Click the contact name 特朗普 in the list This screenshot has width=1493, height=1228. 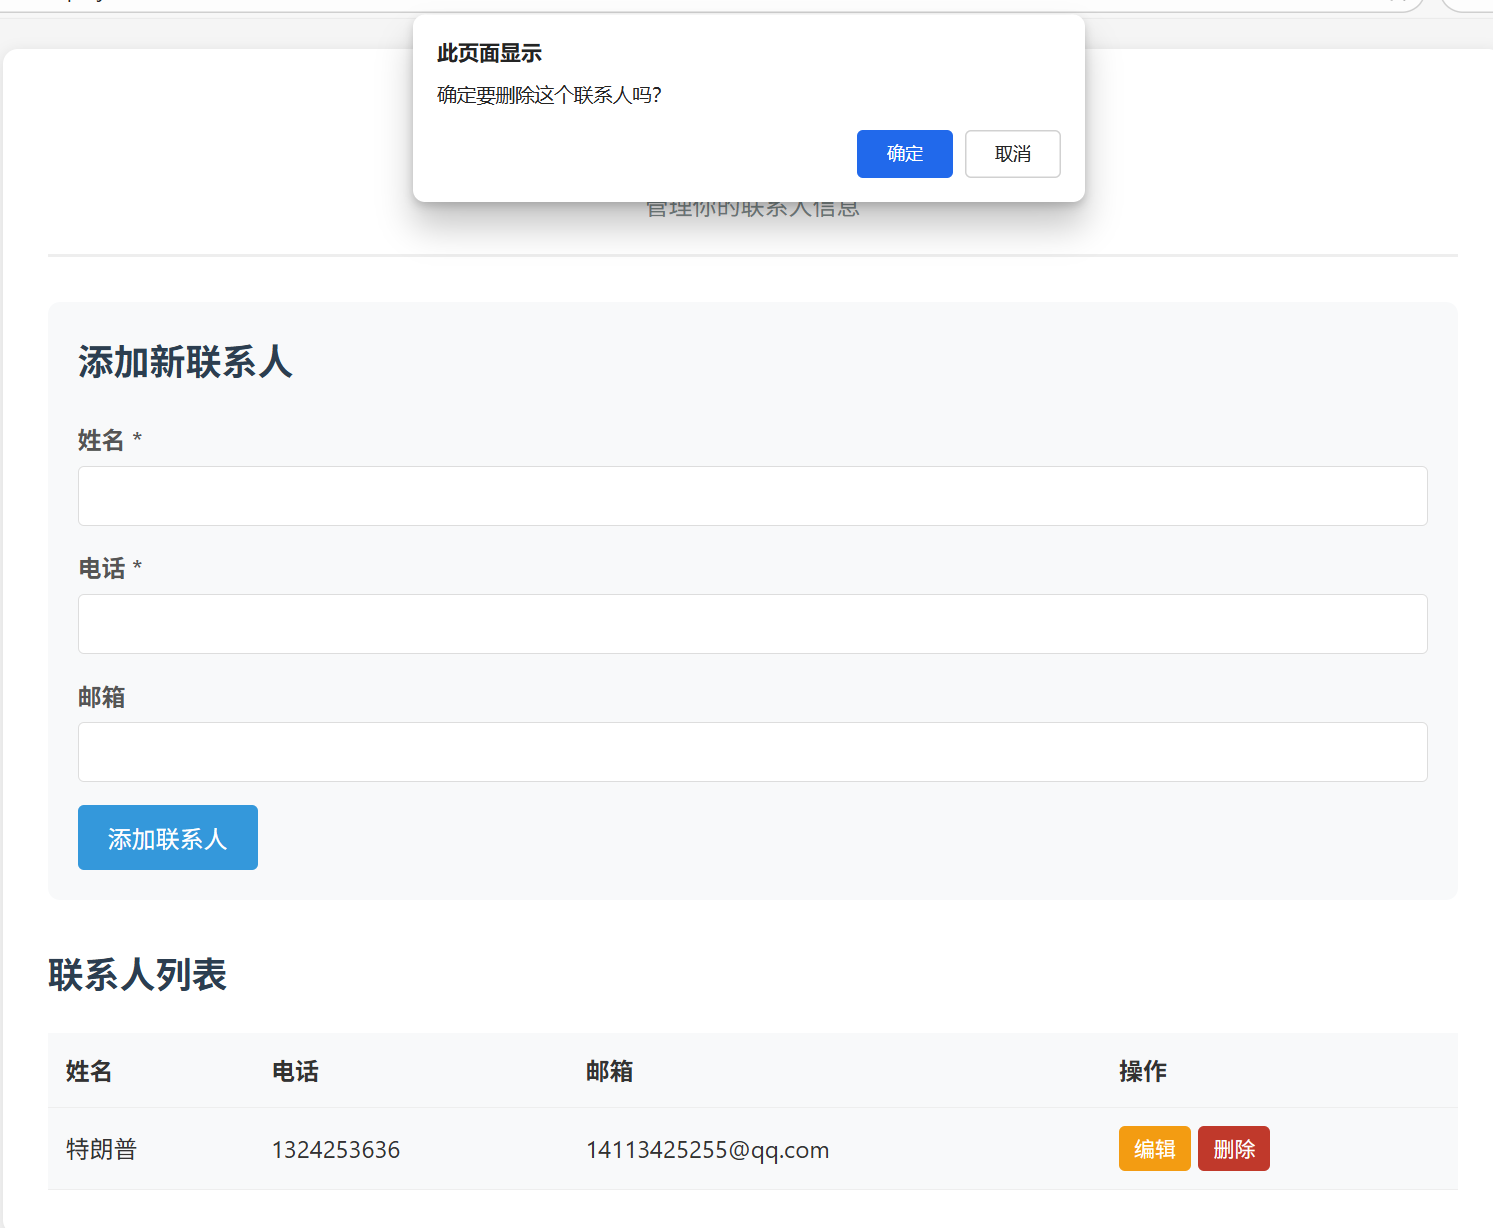[x=101, y=1148]
